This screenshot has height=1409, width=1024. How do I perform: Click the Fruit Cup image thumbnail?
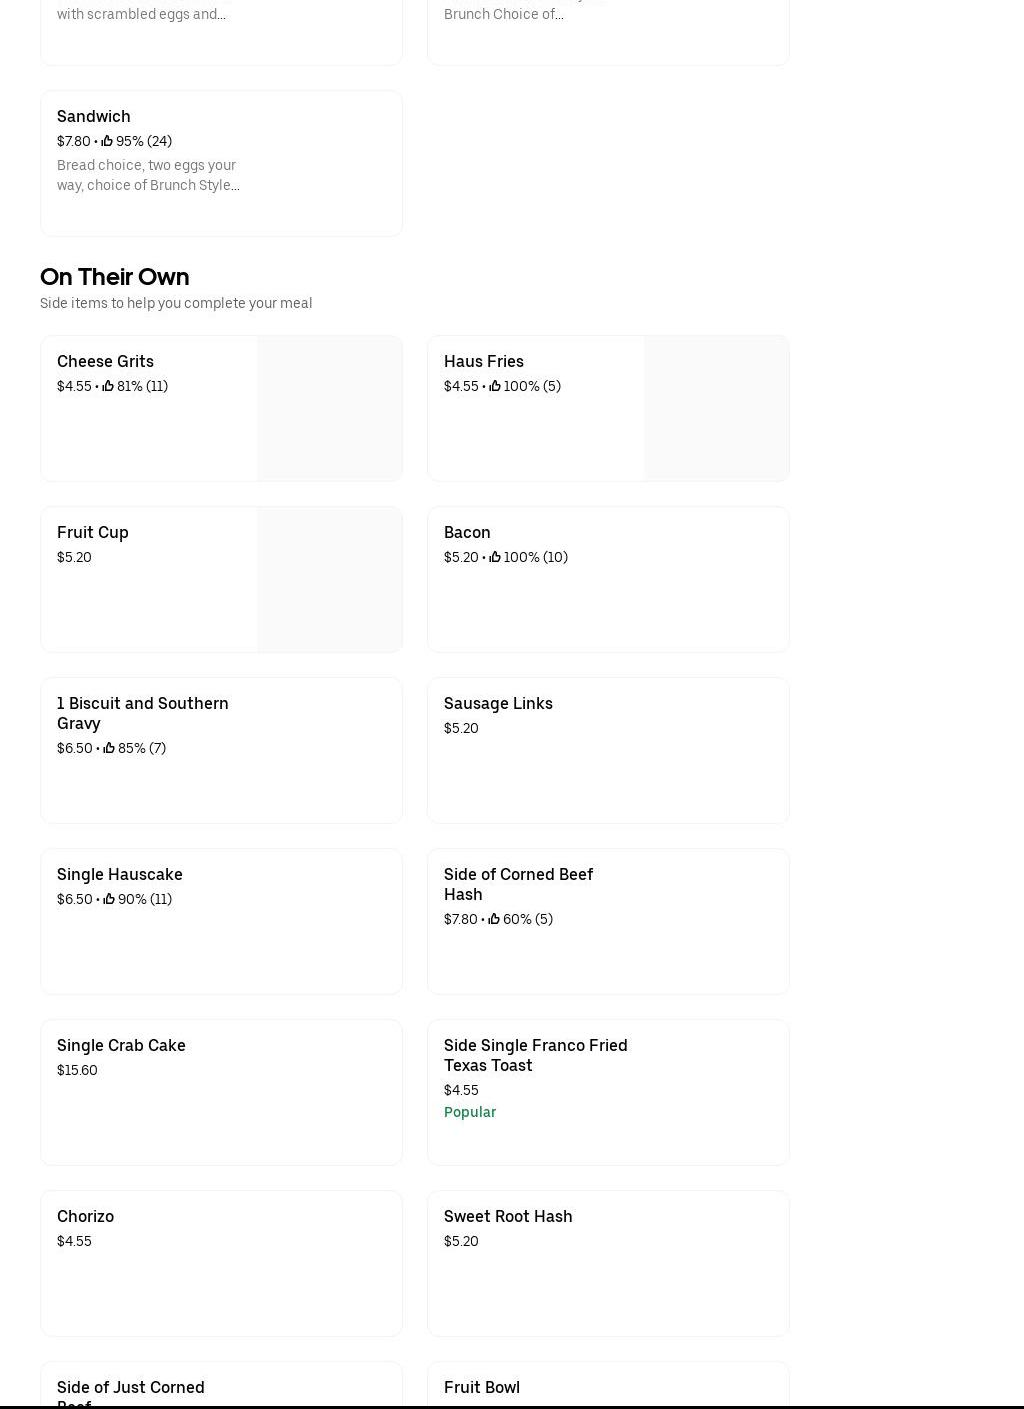point(329,579)
